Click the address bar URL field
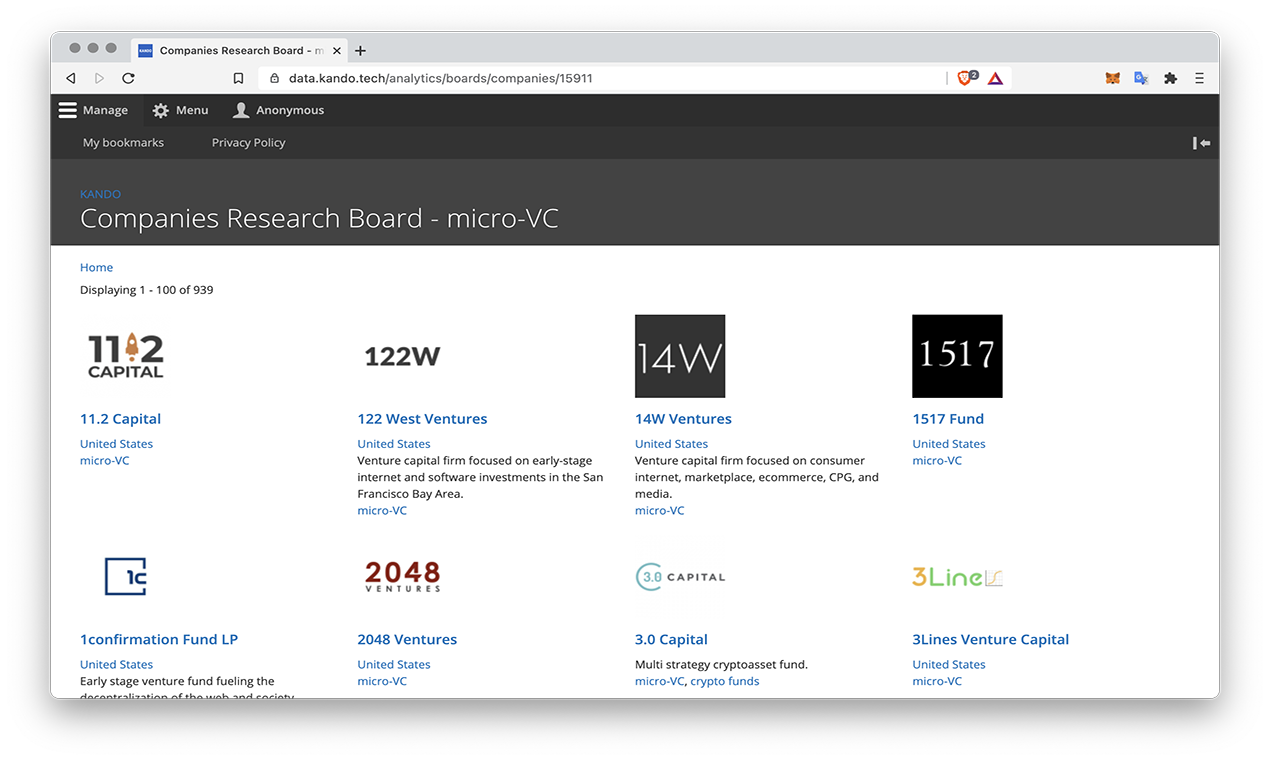 [x=600, y=78]
